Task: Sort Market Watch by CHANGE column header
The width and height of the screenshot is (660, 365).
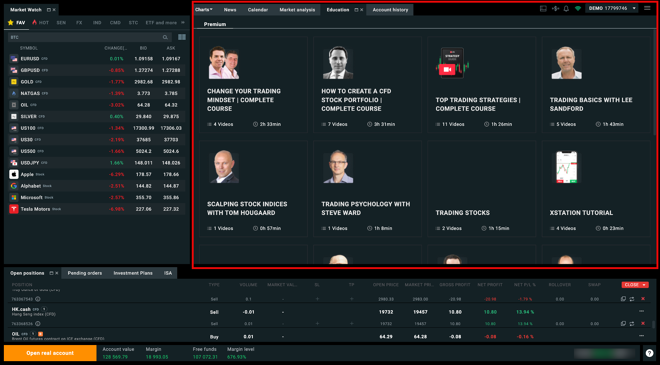Action: pyautogui.click(x=115, y=48)
